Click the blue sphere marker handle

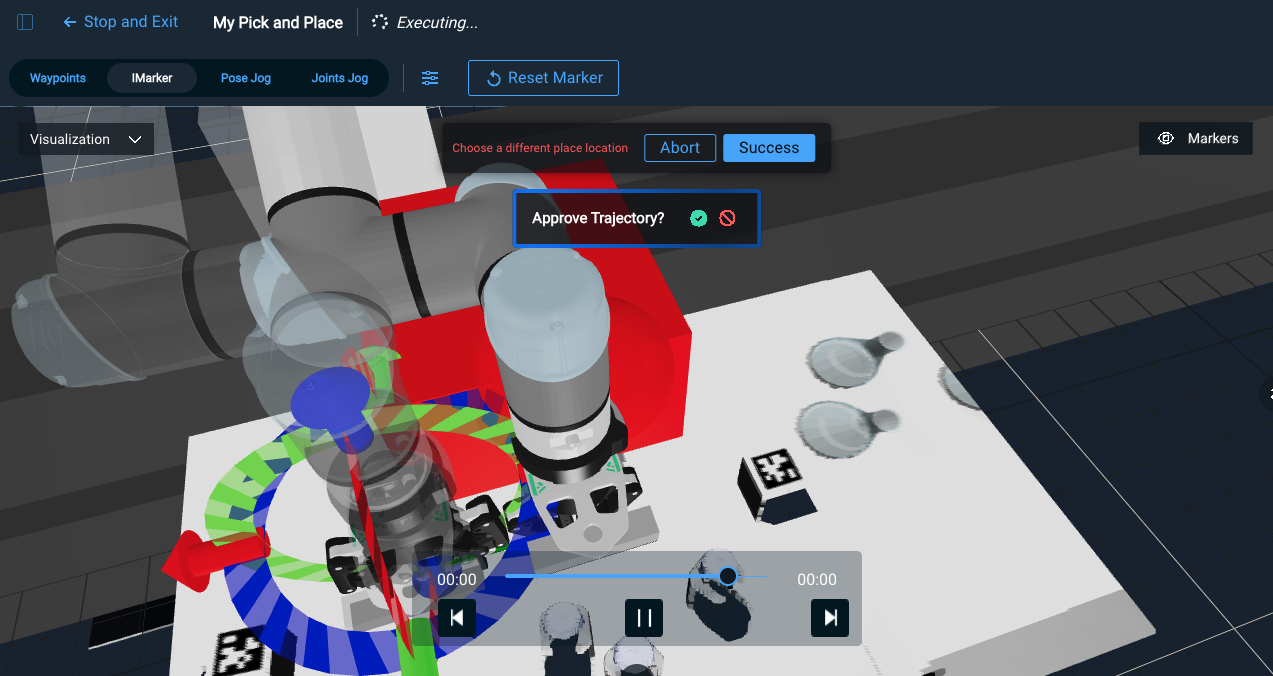coord(322,397)
